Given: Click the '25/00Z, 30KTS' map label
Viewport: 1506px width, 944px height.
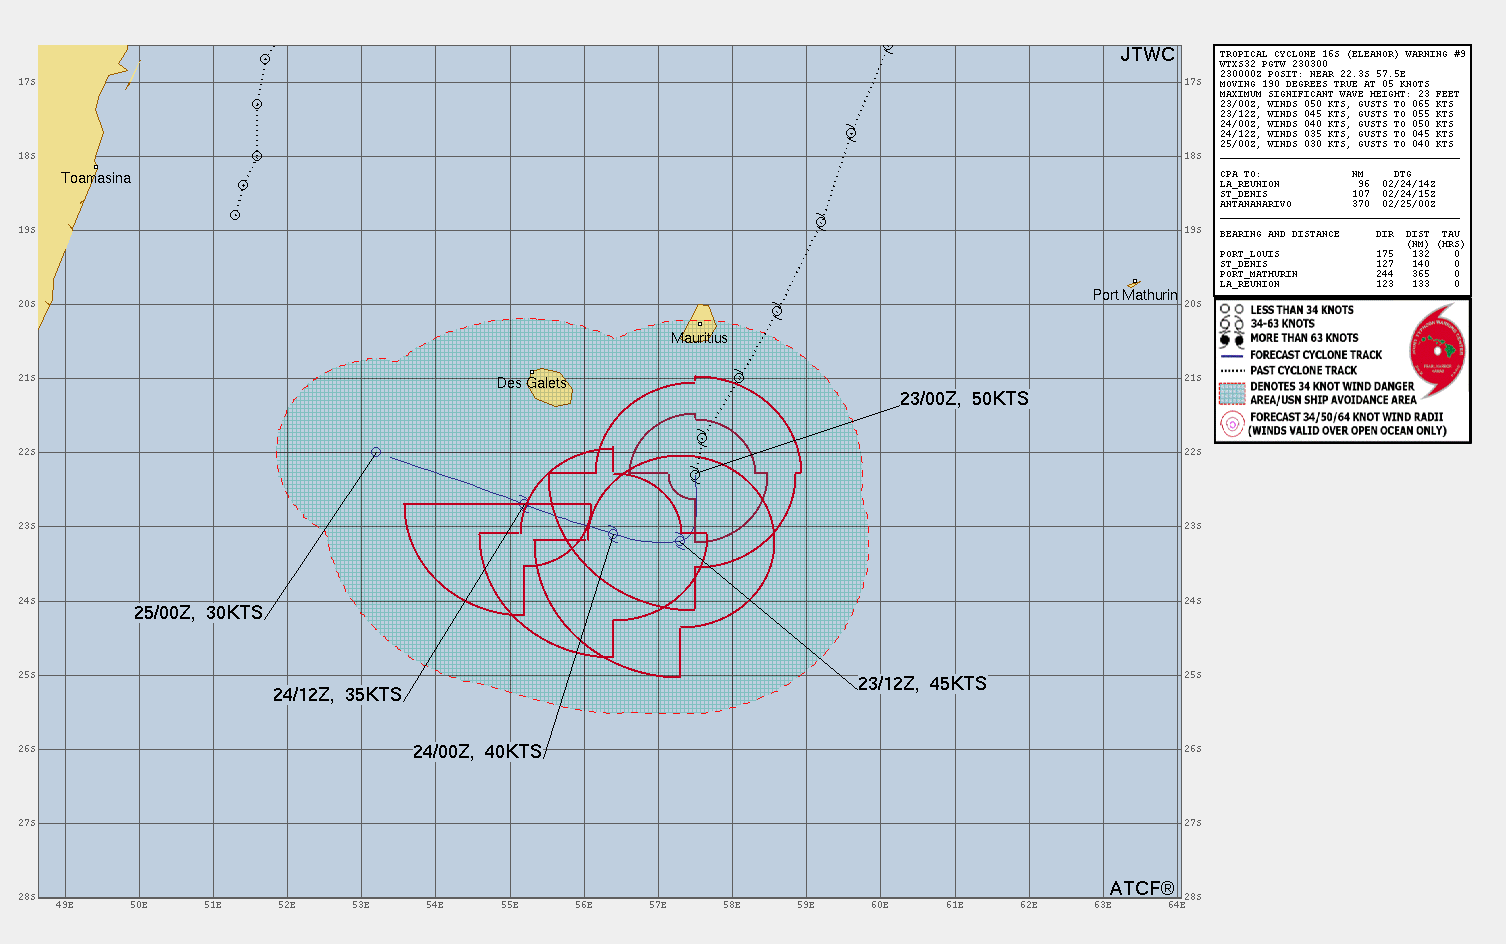Looking at the screenshot, I should click(198, 612).
